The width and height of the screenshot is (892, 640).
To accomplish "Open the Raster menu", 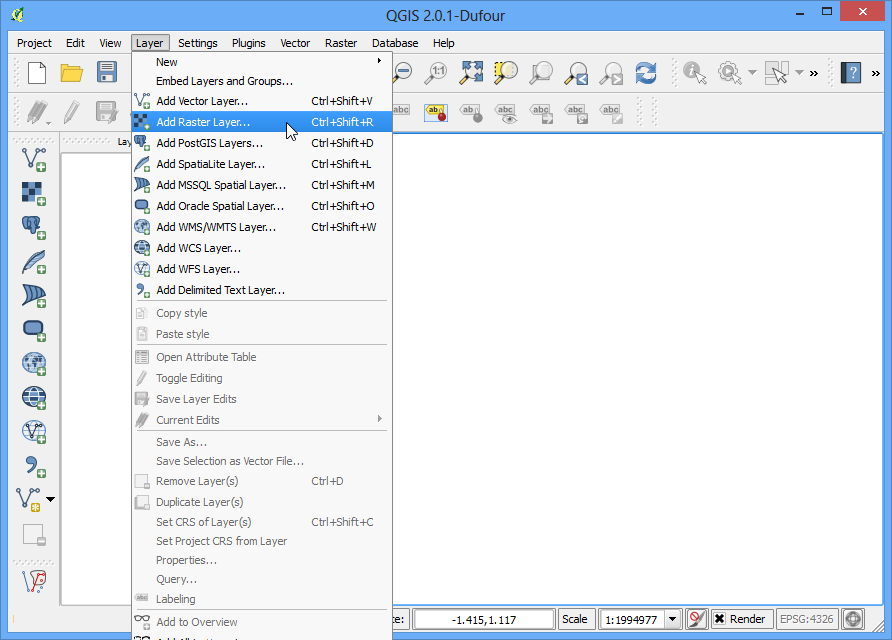I will pos(341,43).
